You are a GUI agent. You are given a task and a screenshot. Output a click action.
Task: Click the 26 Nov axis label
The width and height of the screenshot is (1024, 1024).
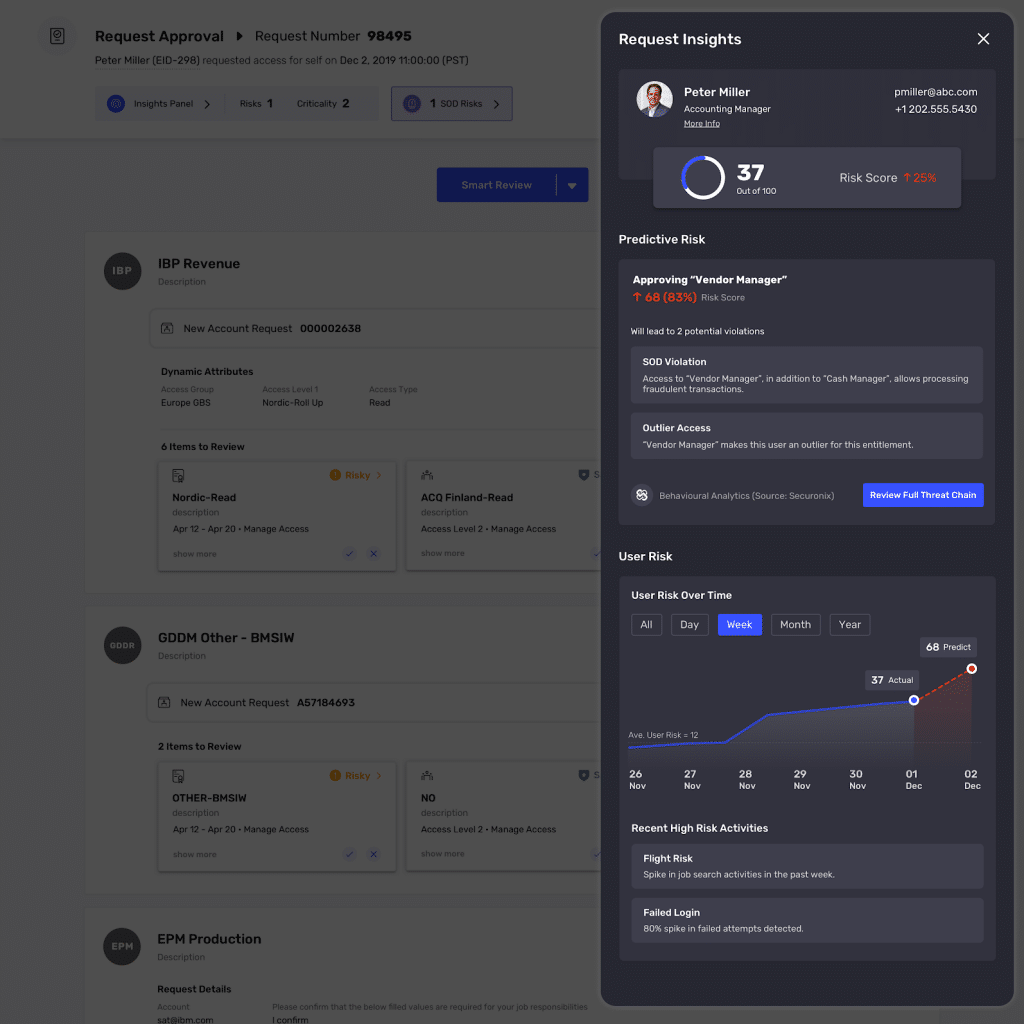(637, 779)
